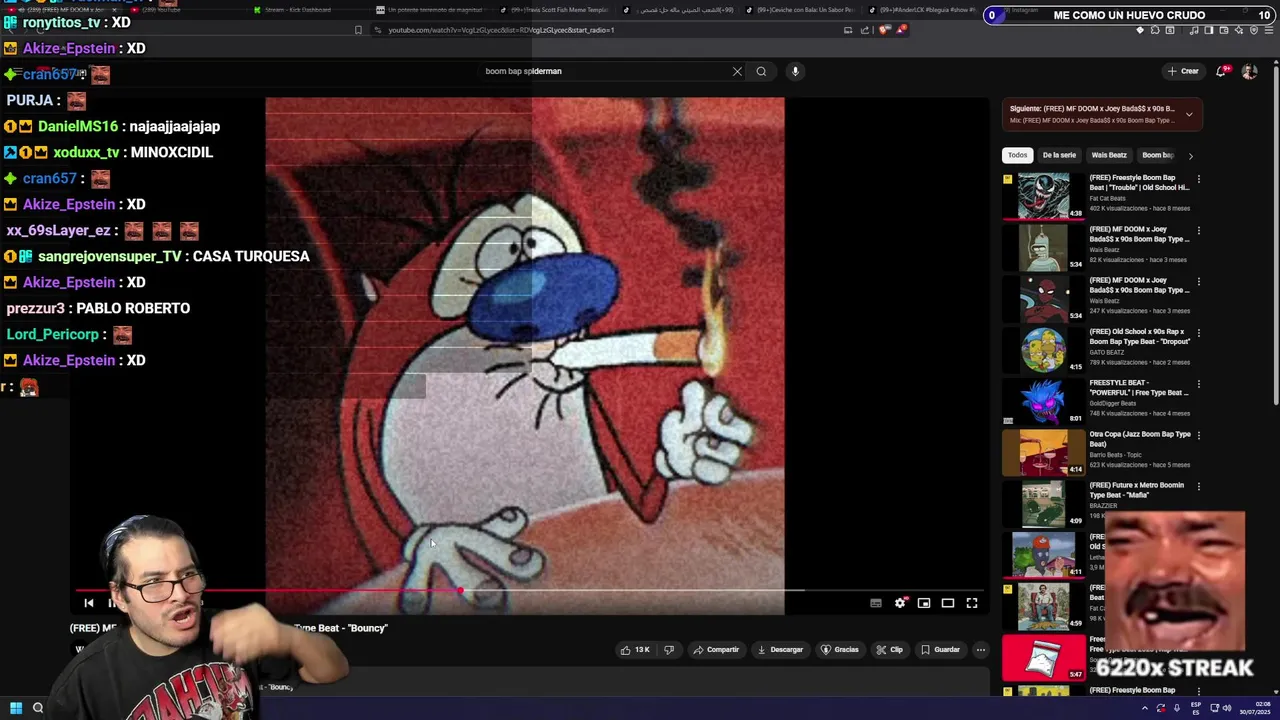Bookmark icon left of the address bar
The image size is (1280, 720).
tap(358, 30)
